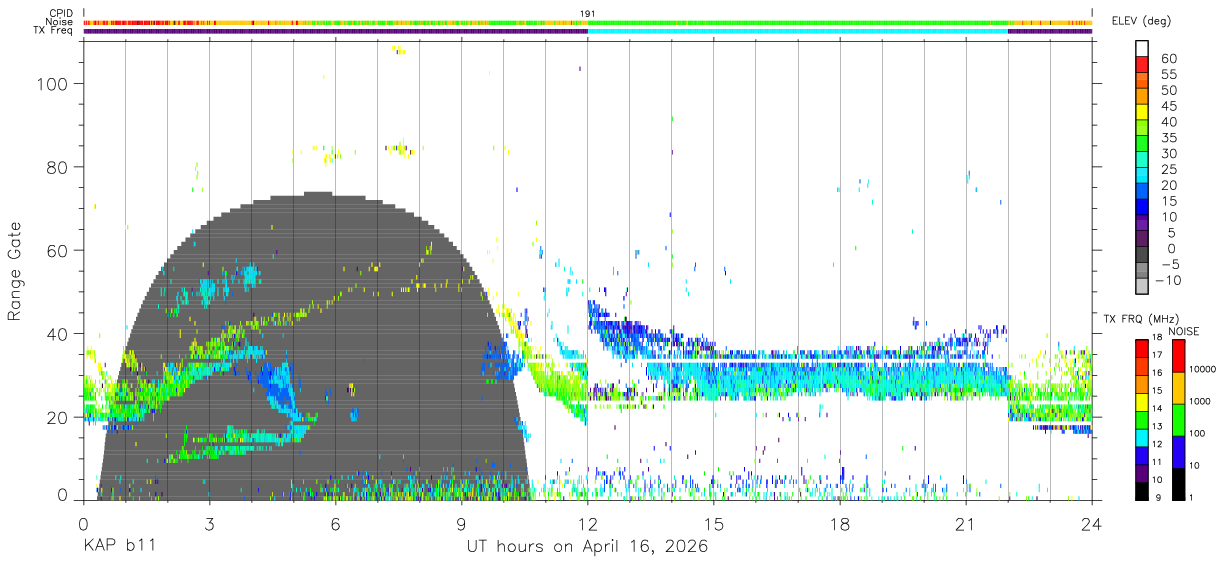The image size is (1228, 567).
Task: Click the black 9–10 MHz TX FRQ swatch
Action: coord(1143,490)
